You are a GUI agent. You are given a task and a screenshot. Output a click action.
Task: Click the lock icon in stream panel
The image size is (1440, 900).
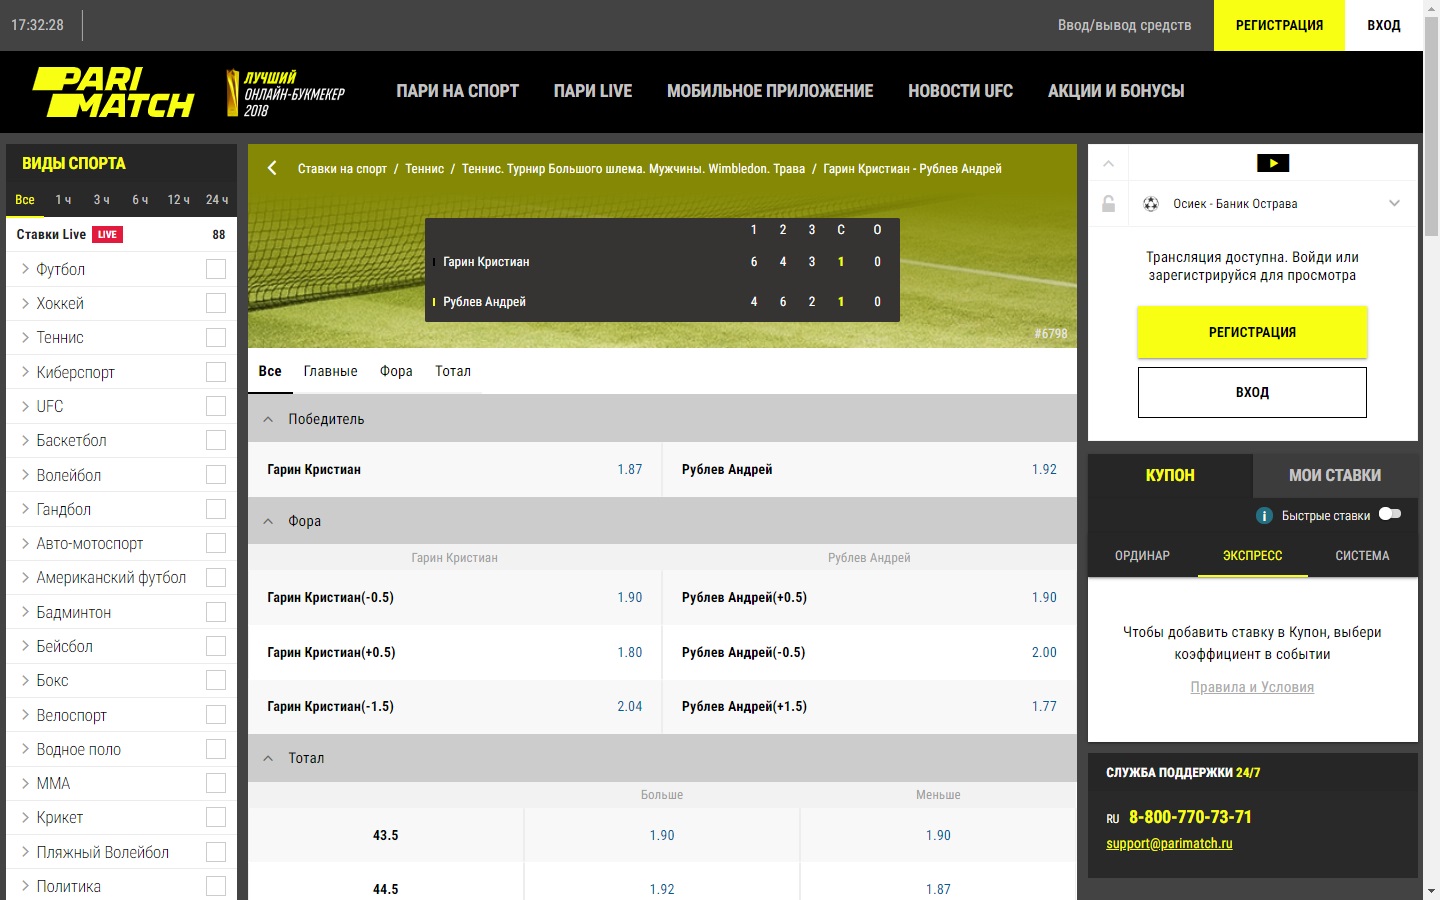pyautogui.click(x=1108, y=204)
